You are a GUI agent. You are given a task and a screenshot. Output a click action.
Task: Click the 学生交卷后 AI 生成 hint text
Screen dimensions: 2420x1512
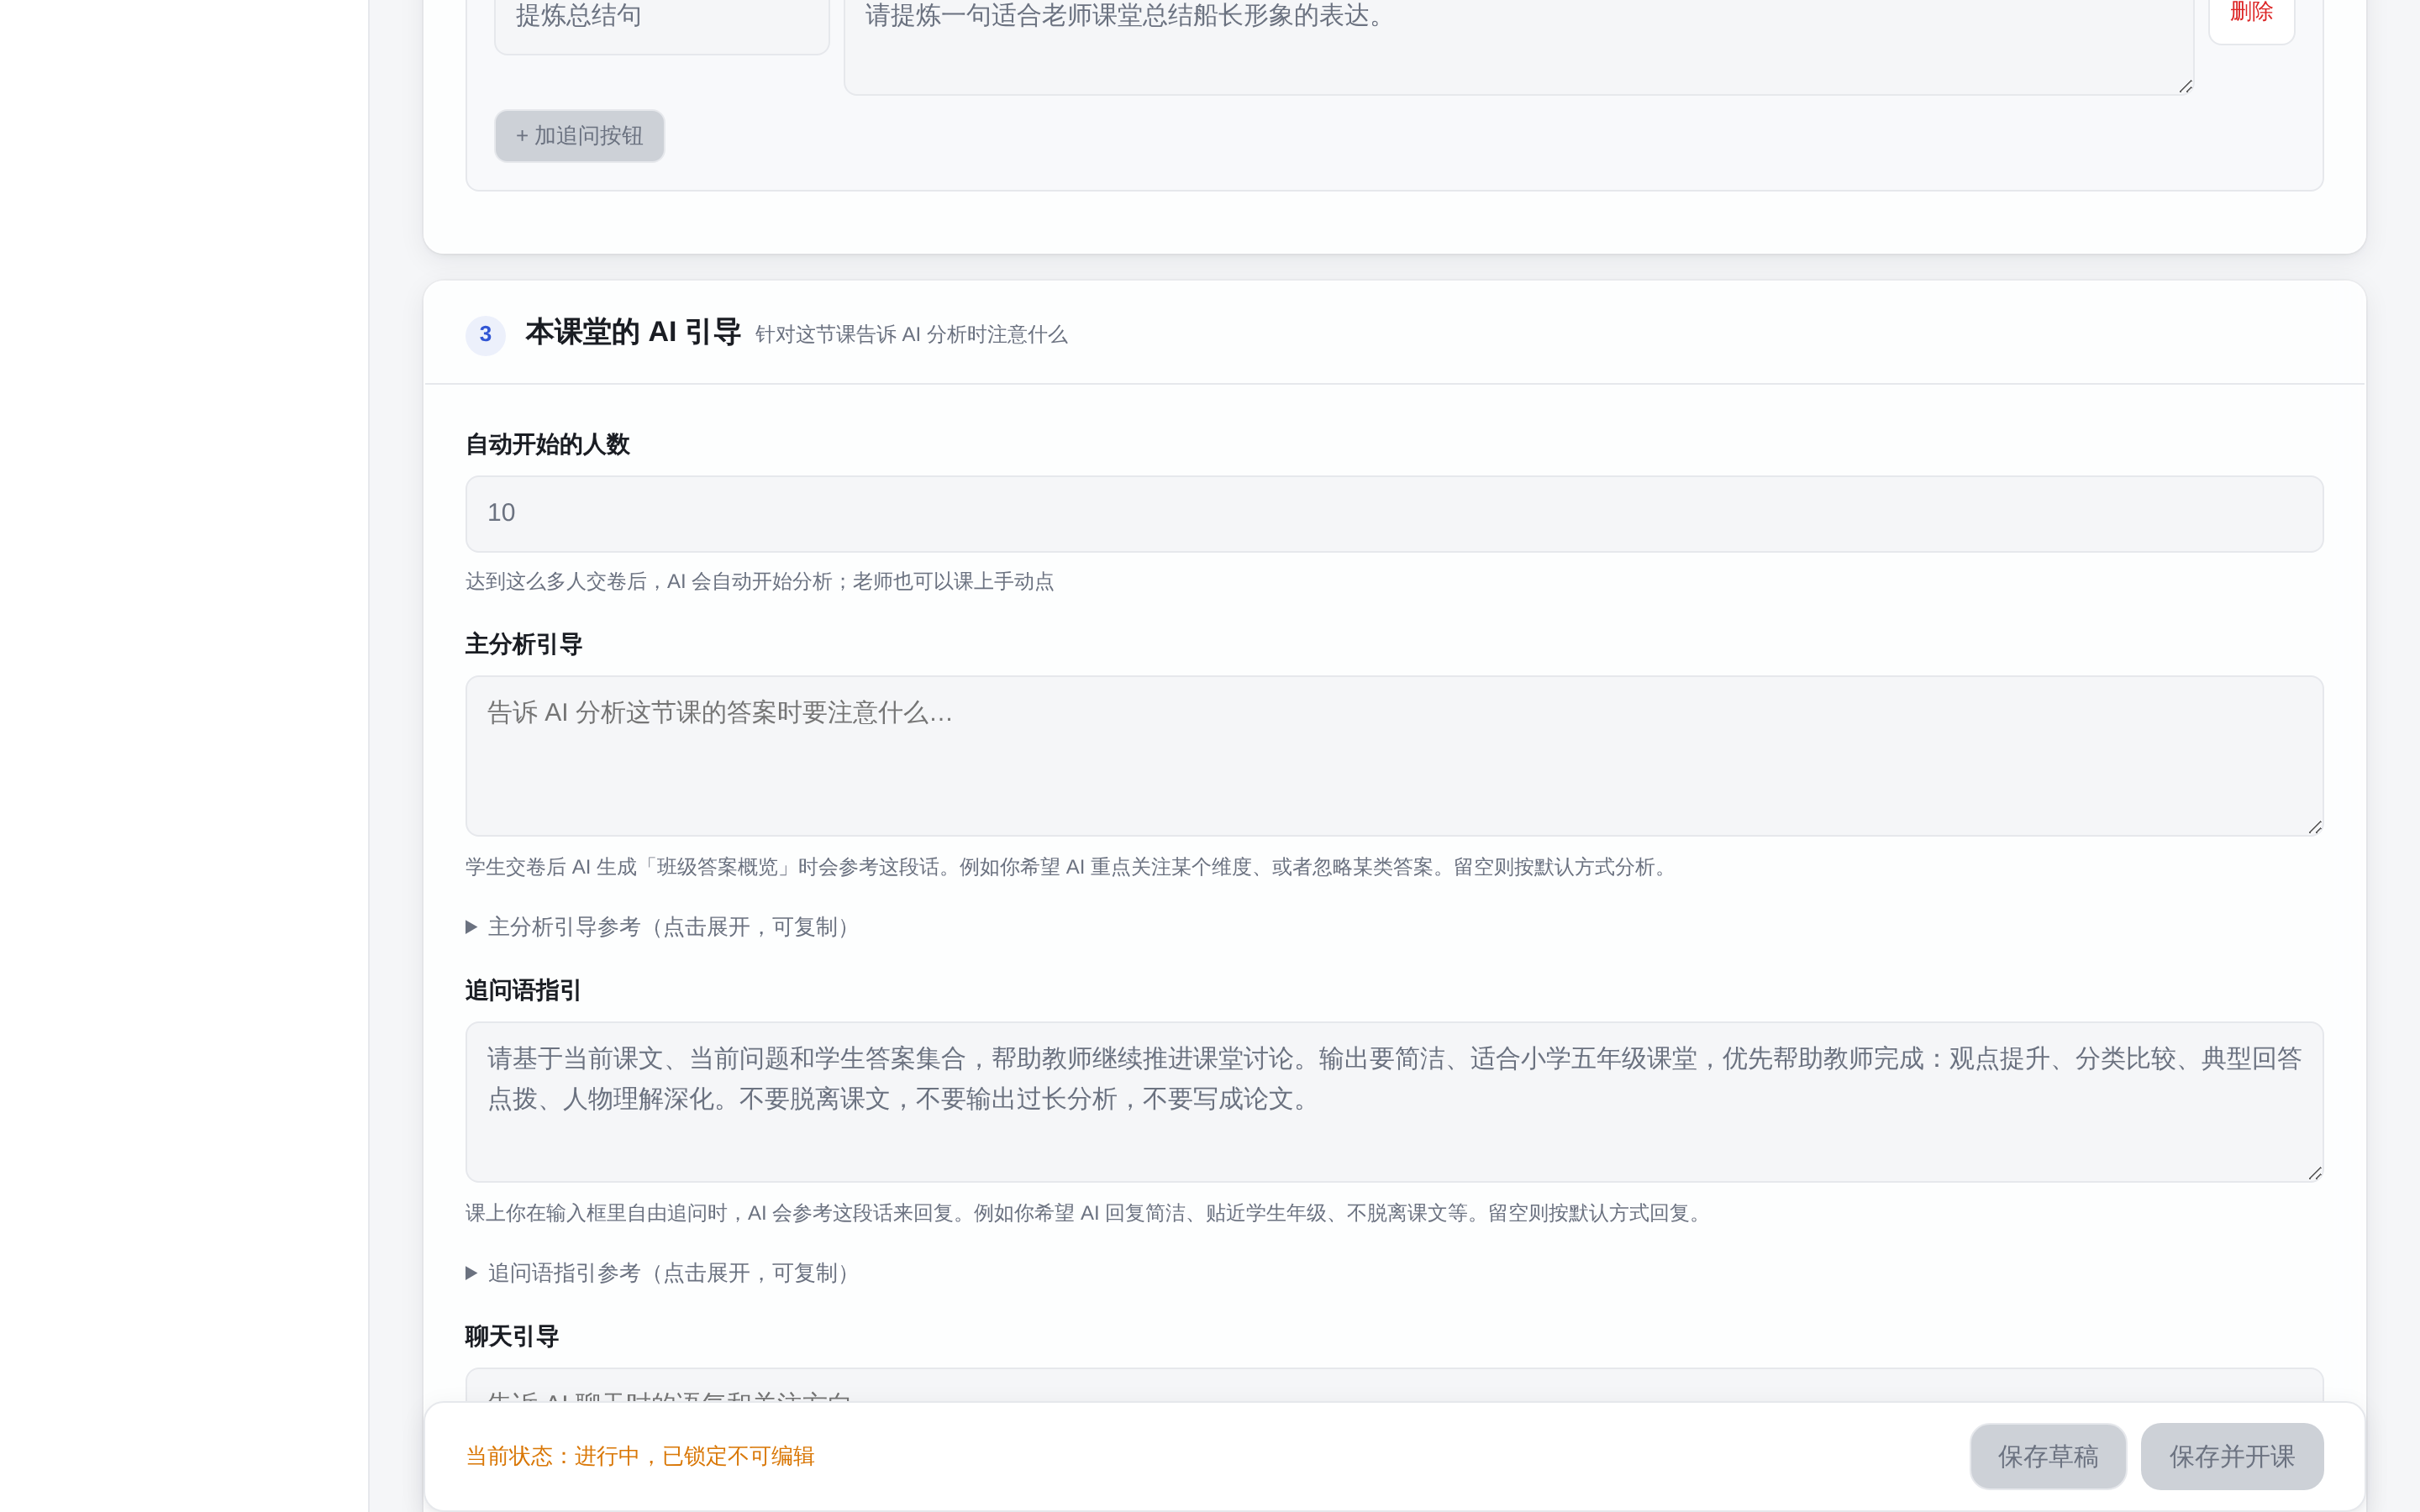coord(1070,867)
